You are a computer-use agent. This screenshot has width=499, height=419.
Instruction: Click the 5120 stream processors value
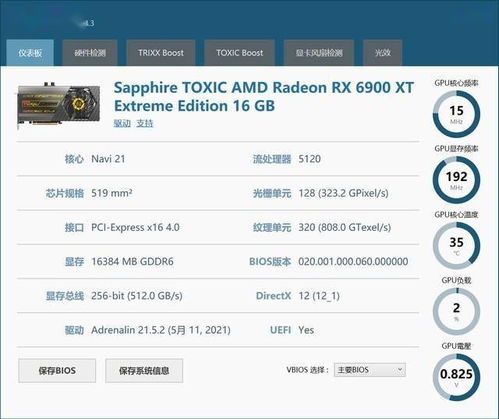coord(310,159)
